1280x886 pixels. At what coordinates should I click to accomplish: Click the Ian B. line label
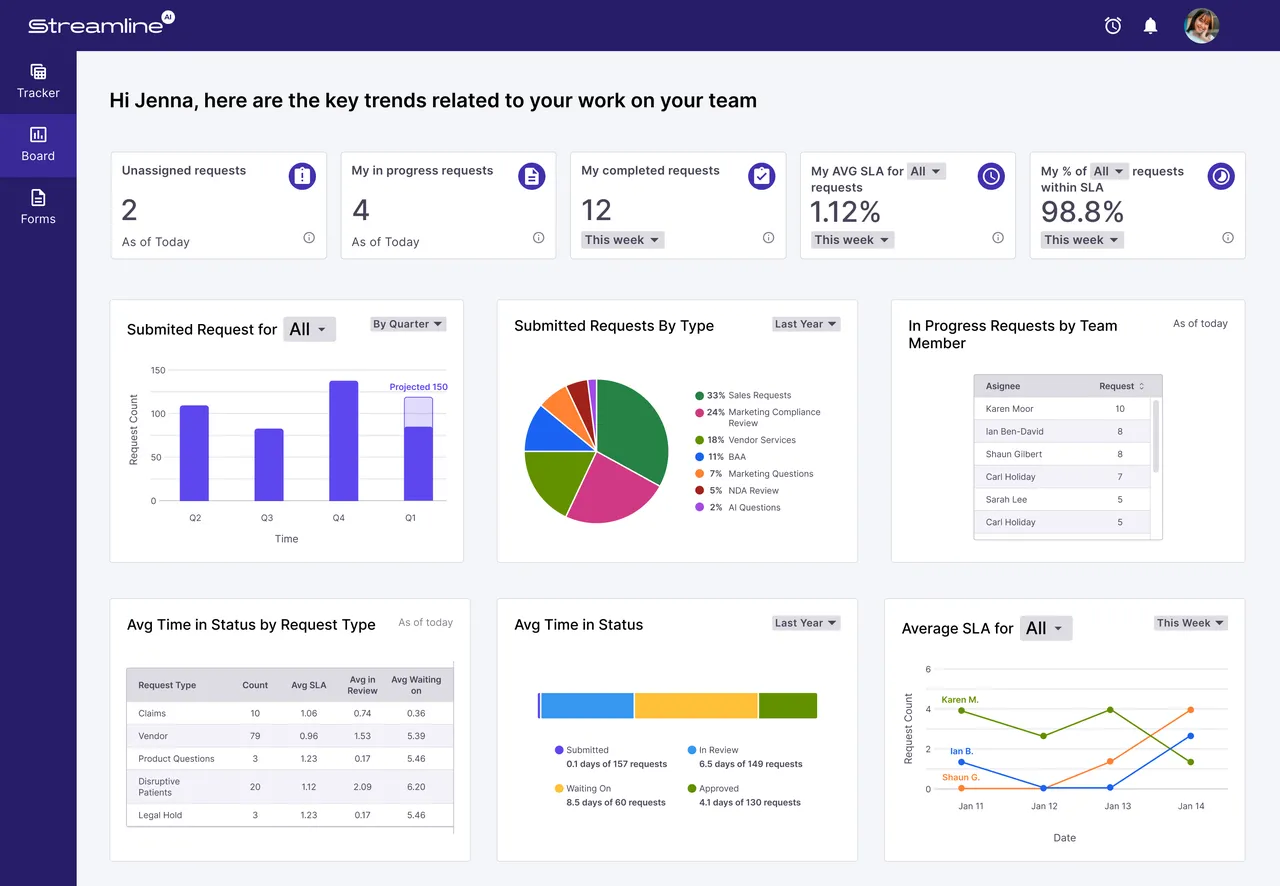[x=961, y=751]
